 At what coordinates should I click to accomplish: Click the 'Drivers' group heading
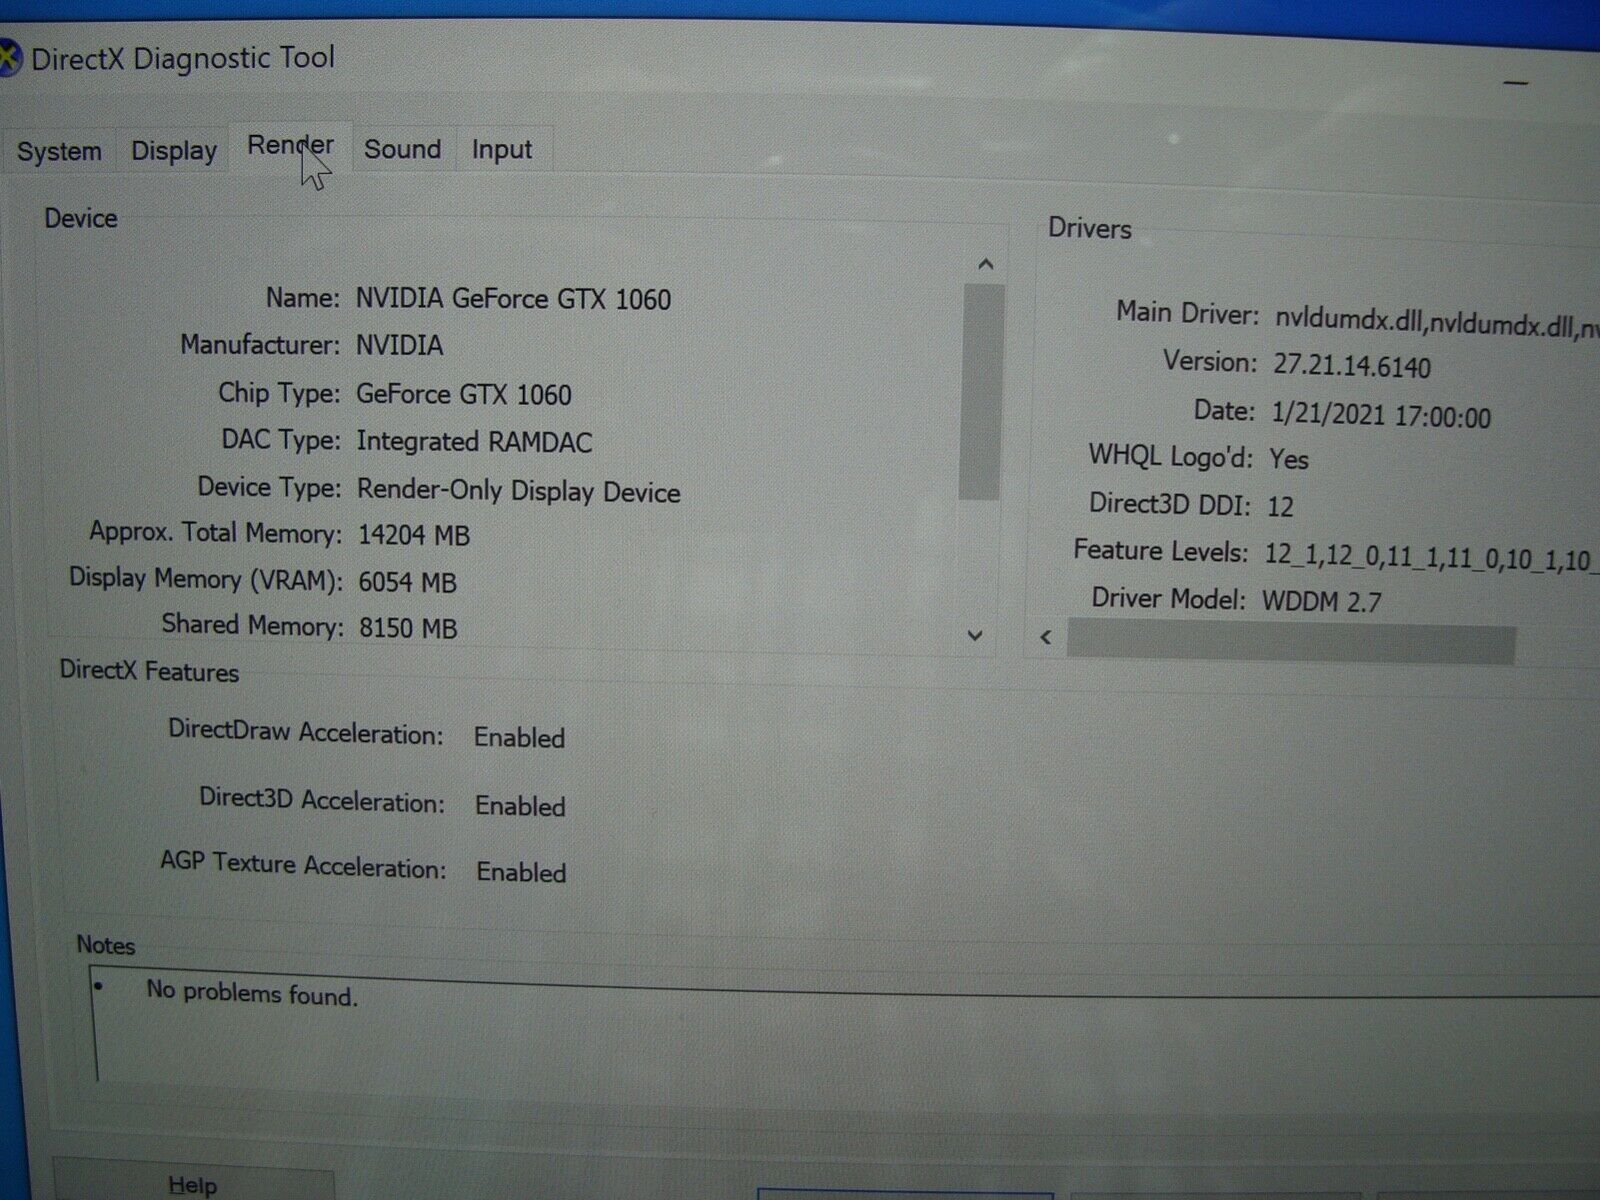click(x=1090, y=229)
